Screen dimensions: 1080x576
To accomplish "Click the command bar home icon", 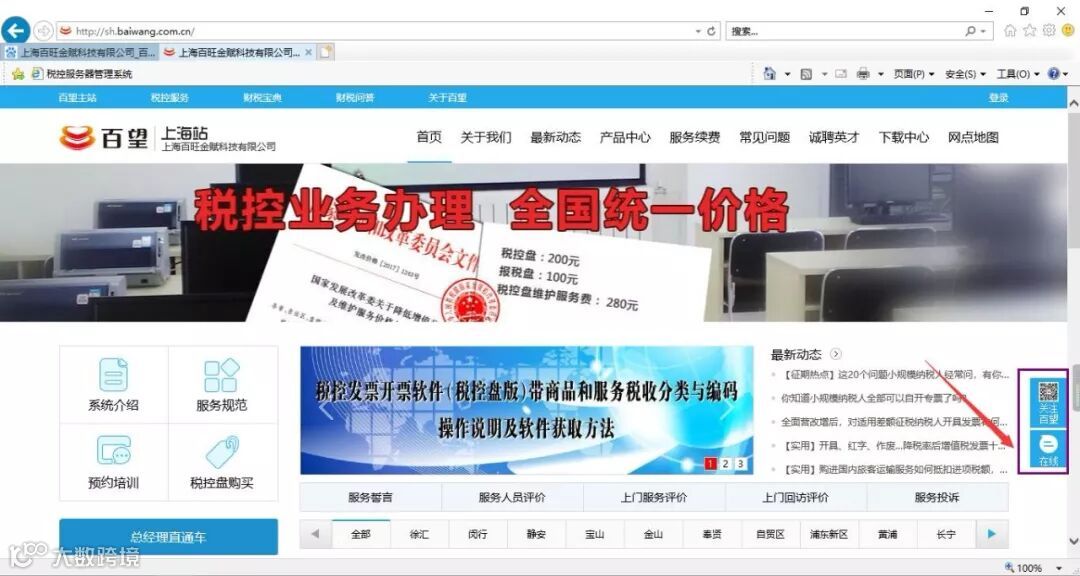I will coord(770,74).
